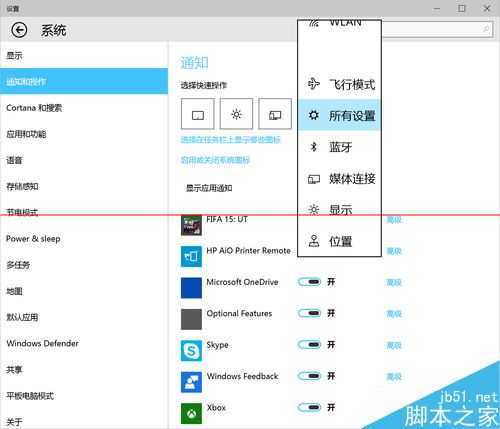The image size is (500, 429).
Task: Click the settings search box
Action: 437,30
